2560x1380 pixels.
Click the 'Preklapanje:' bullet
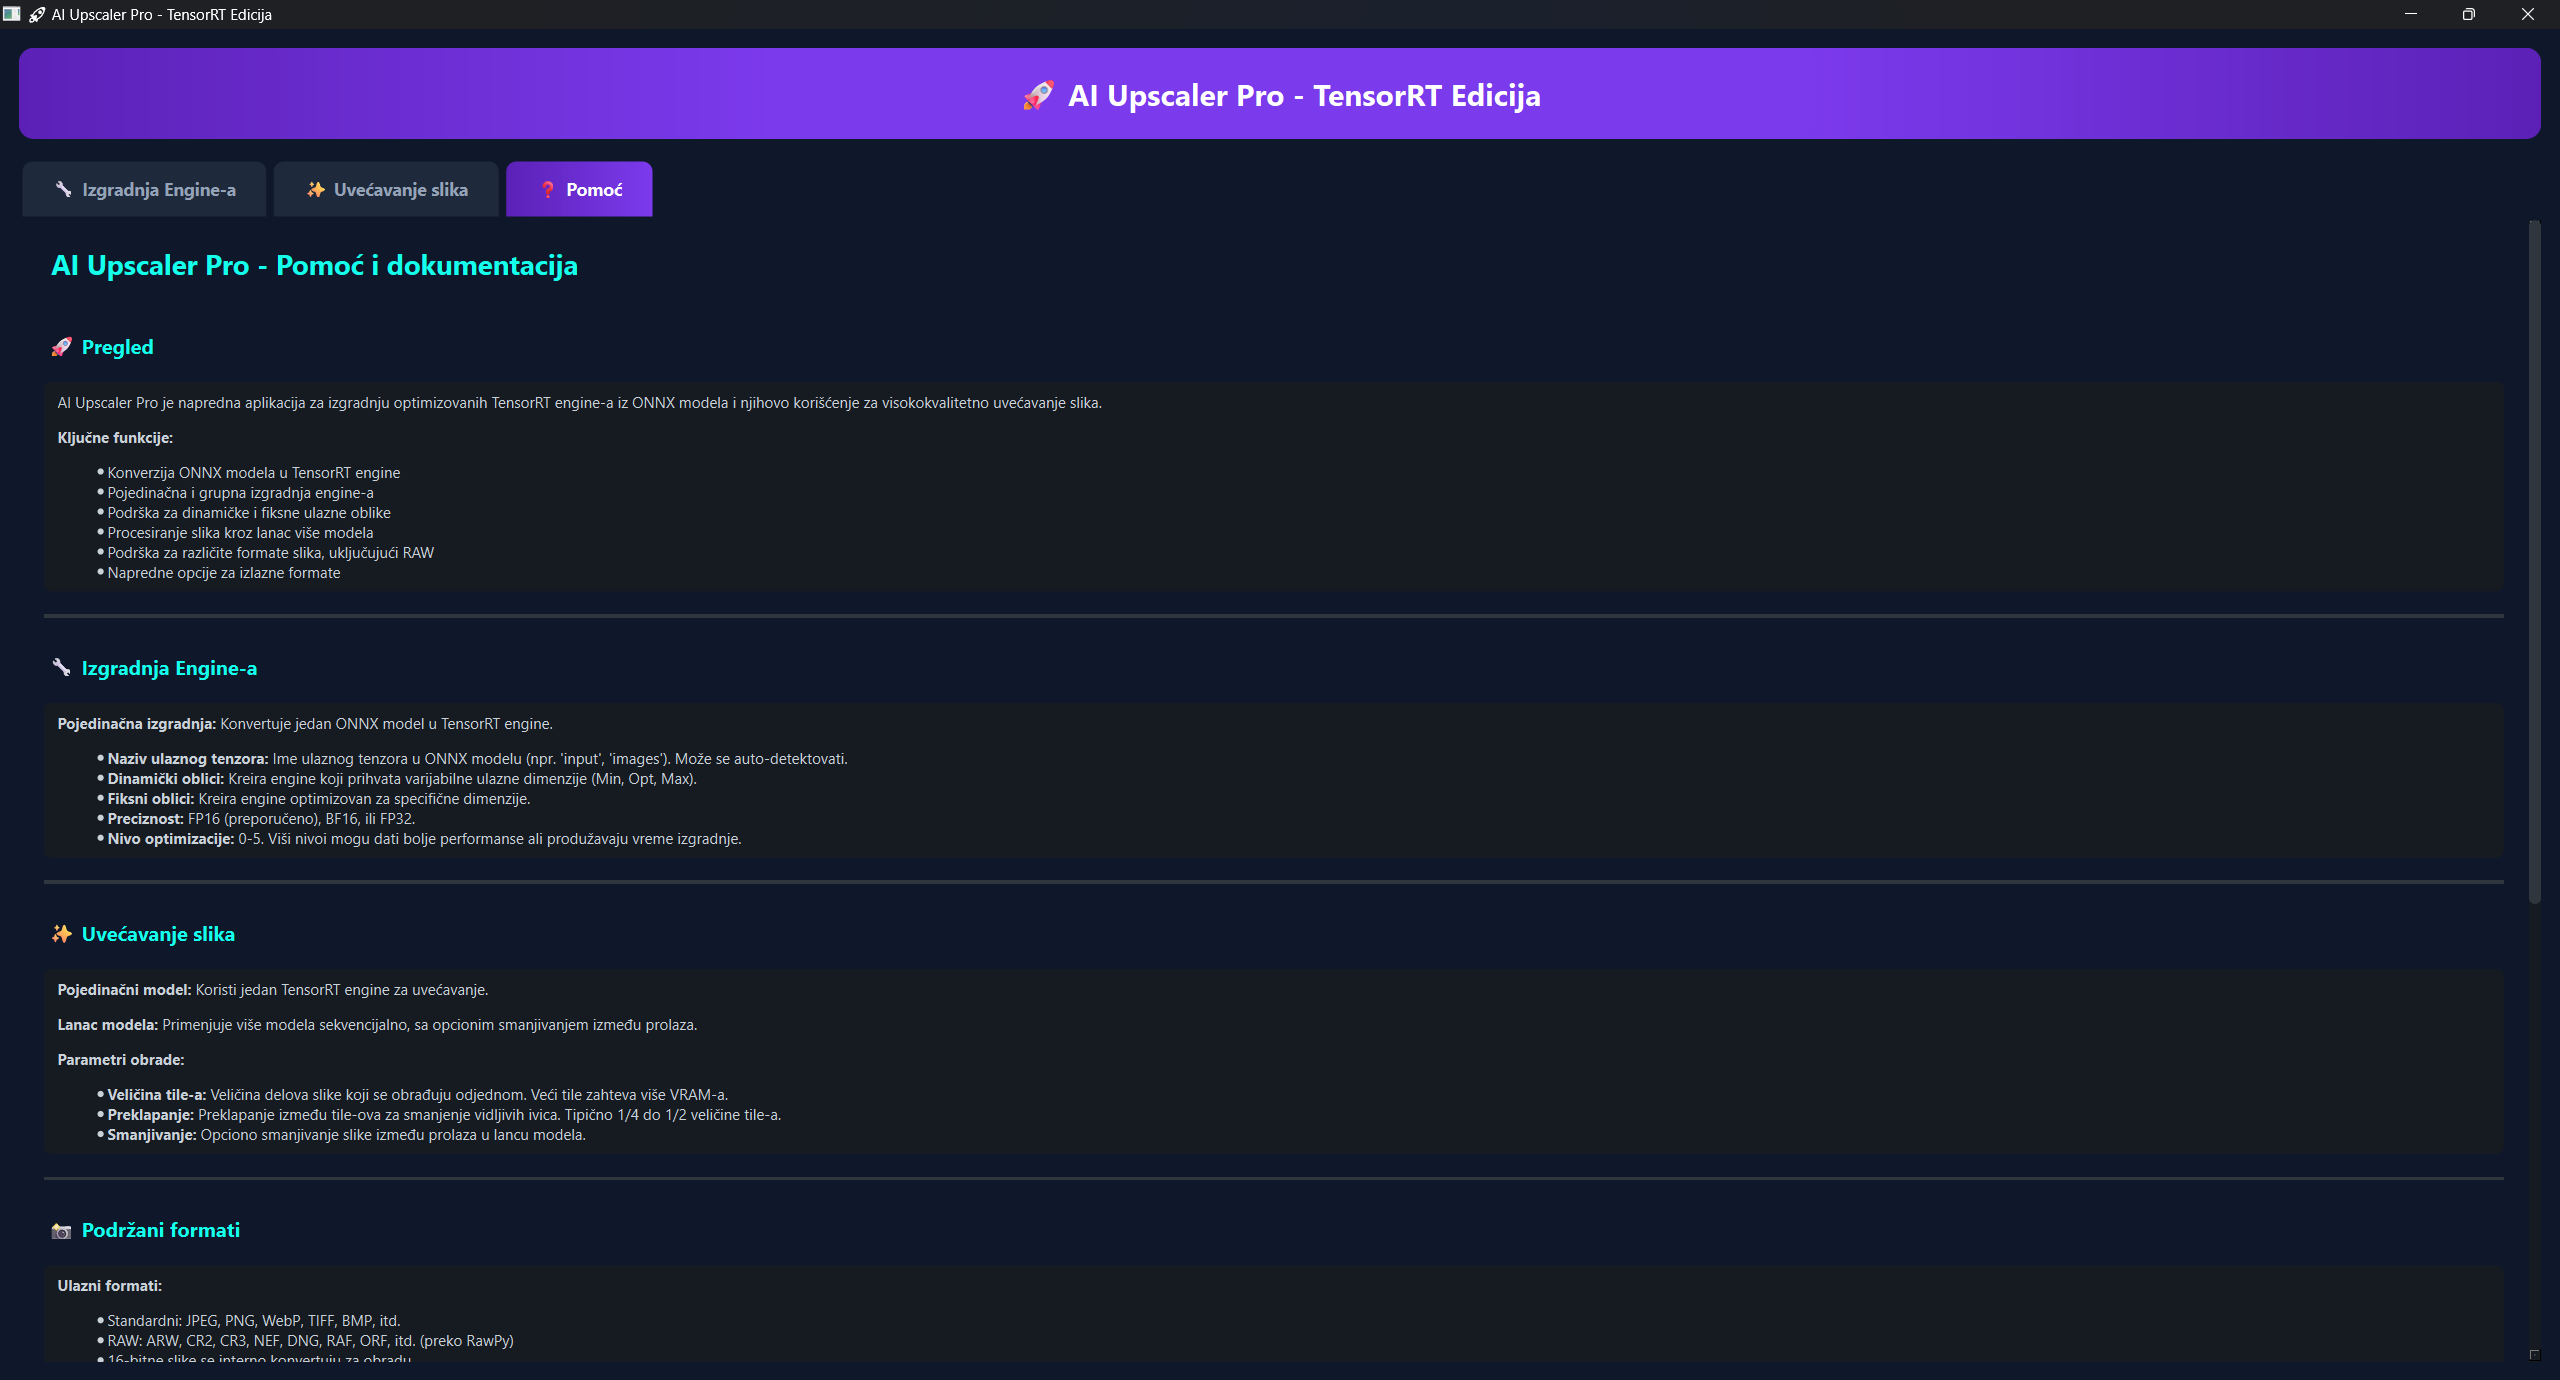pyautogui.click(x=444, y=1115)
